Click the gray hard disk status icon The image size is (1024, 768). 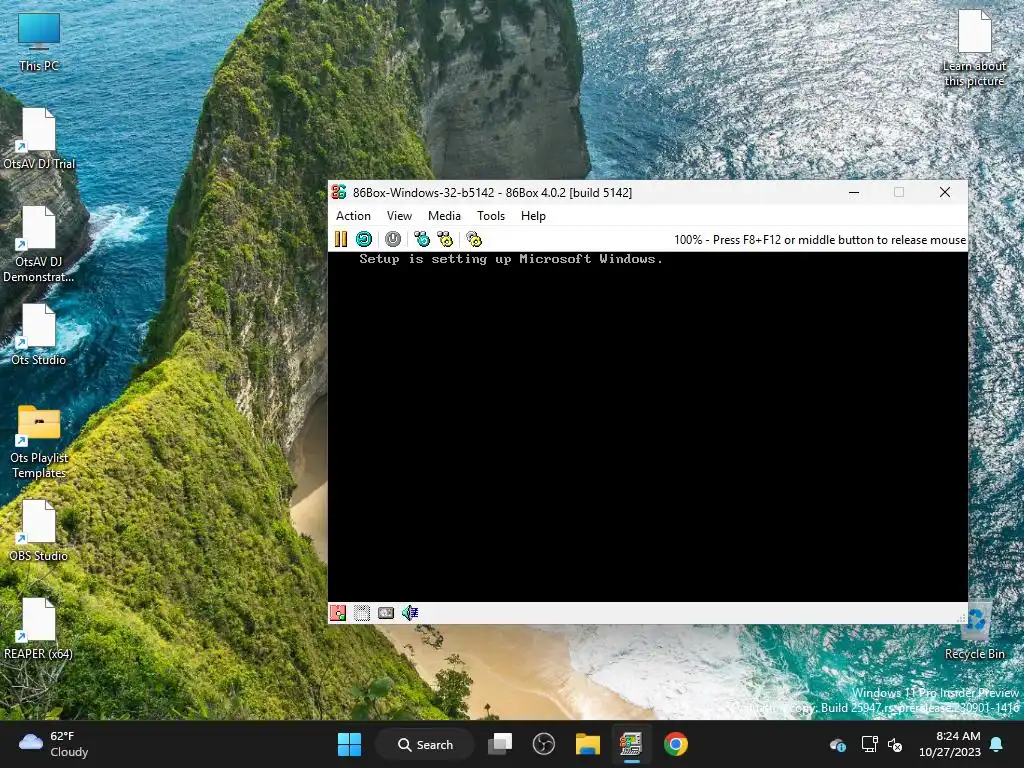(386, 613)
